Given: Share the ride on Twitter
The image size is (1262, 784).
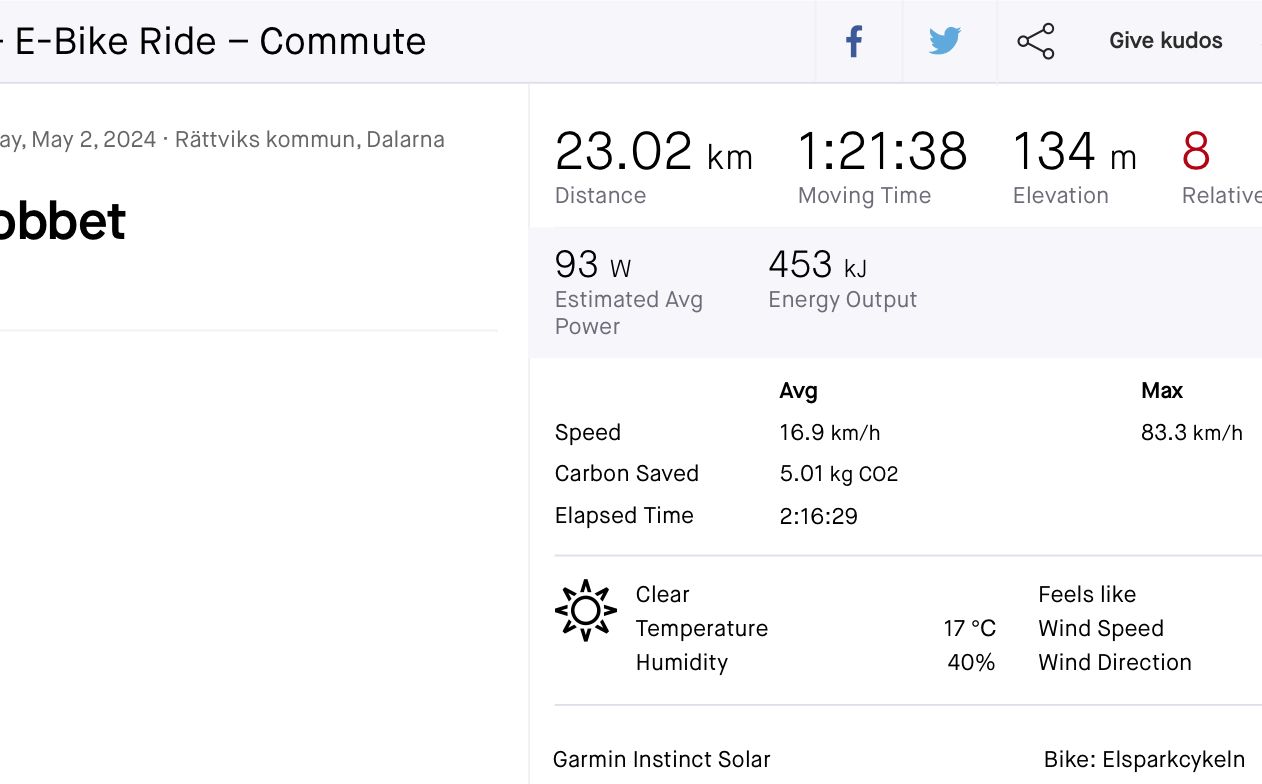Looking at the screenshot, I should (944, 42).
